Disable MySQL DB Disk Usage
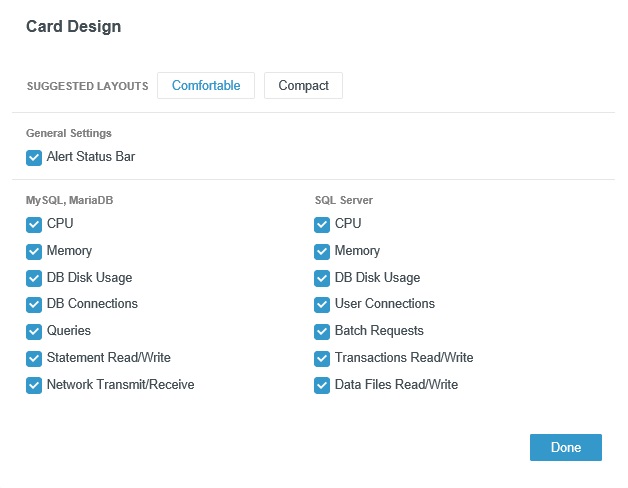 (x=34, y=278)
